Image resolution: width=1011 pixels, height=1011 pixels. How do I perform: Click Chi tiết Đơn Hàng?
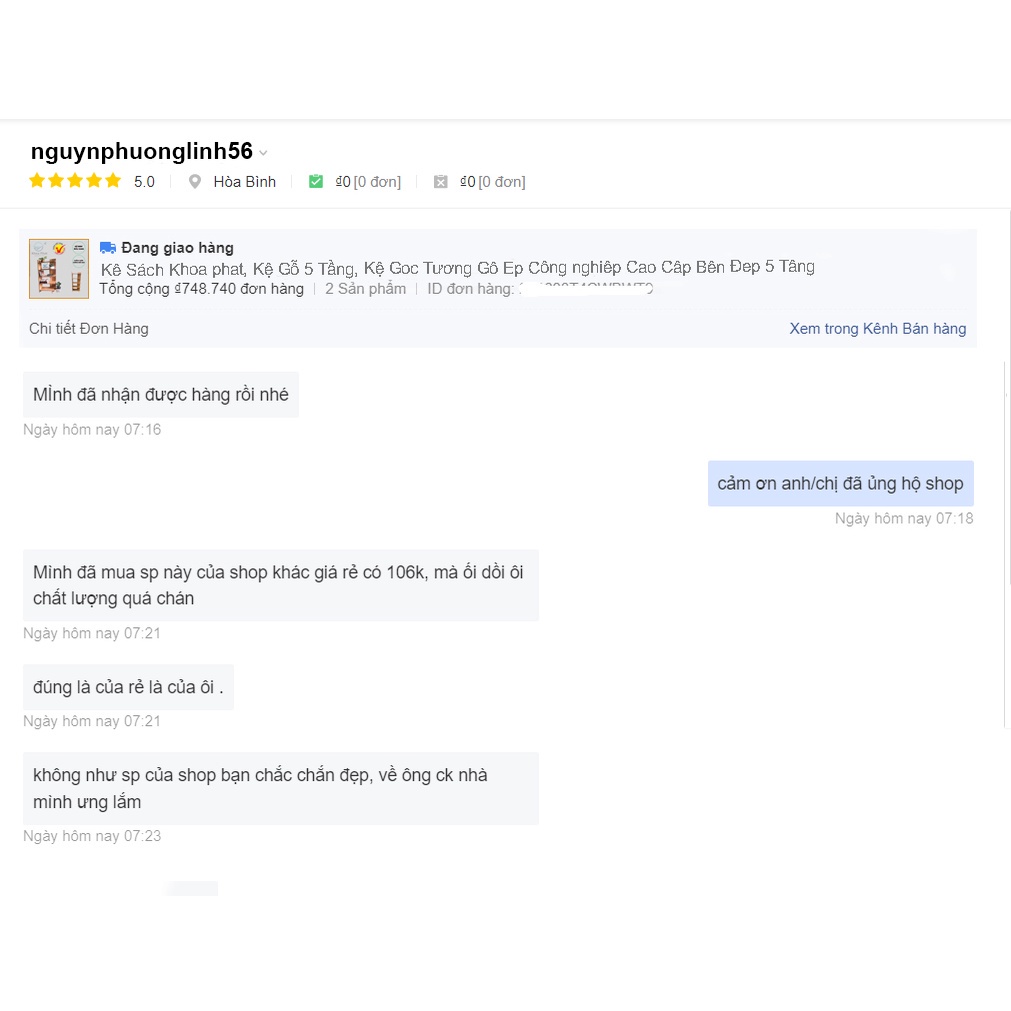89,329
